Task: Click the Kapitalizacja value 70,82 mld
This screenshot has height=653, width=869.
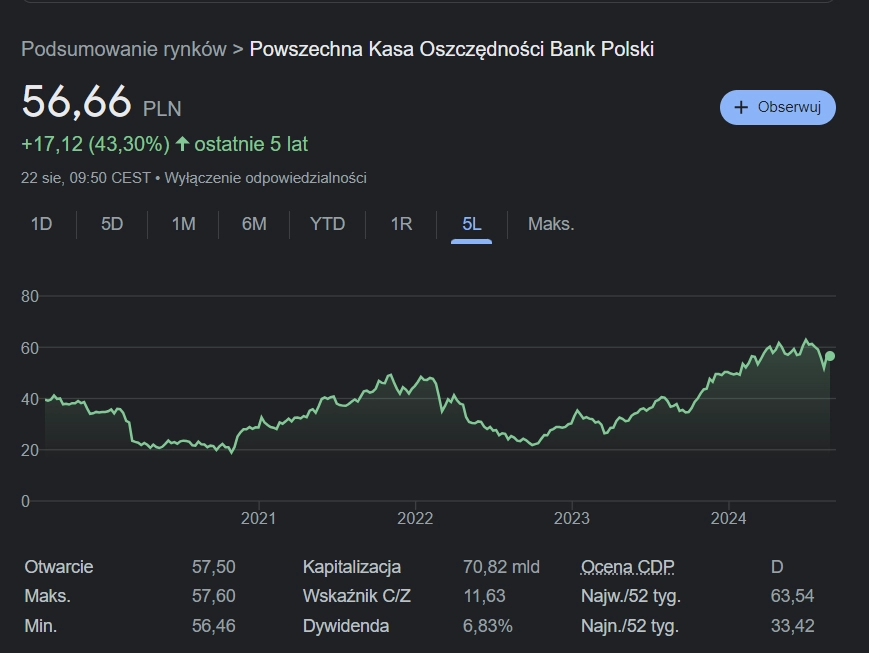Action: pos(501,567)
